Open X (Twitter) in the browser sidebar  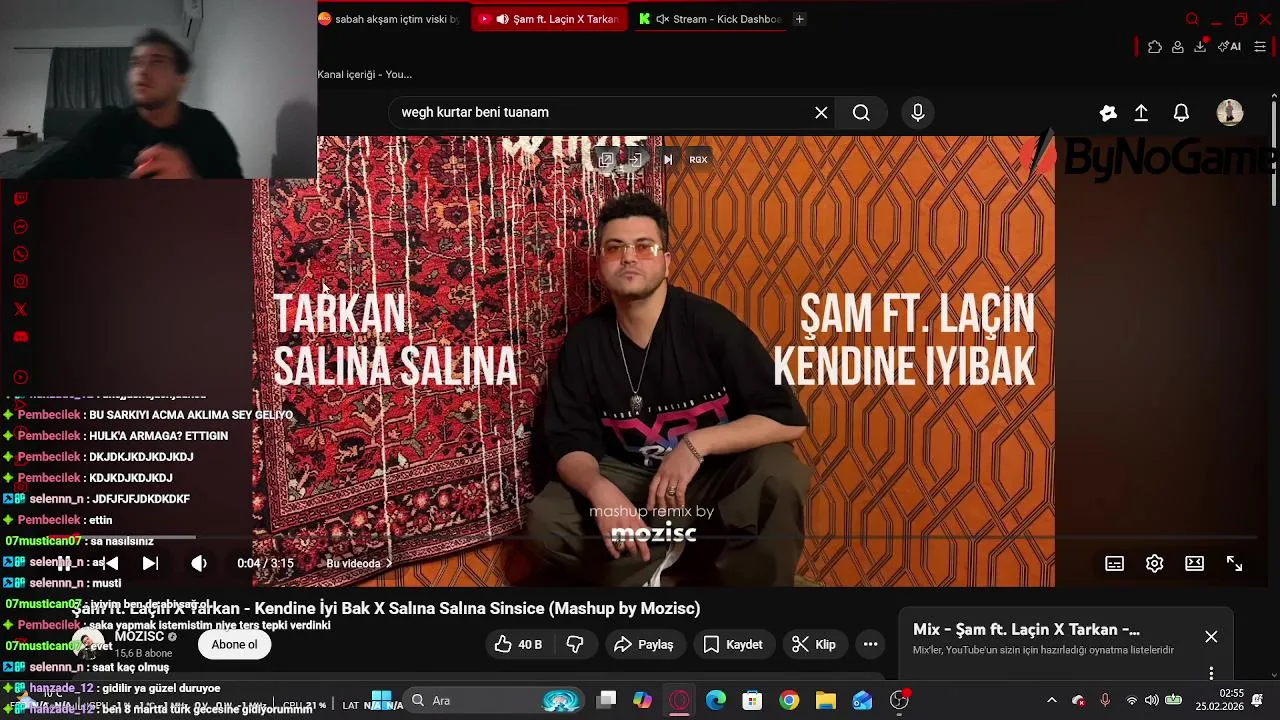(x=21, y=309)
